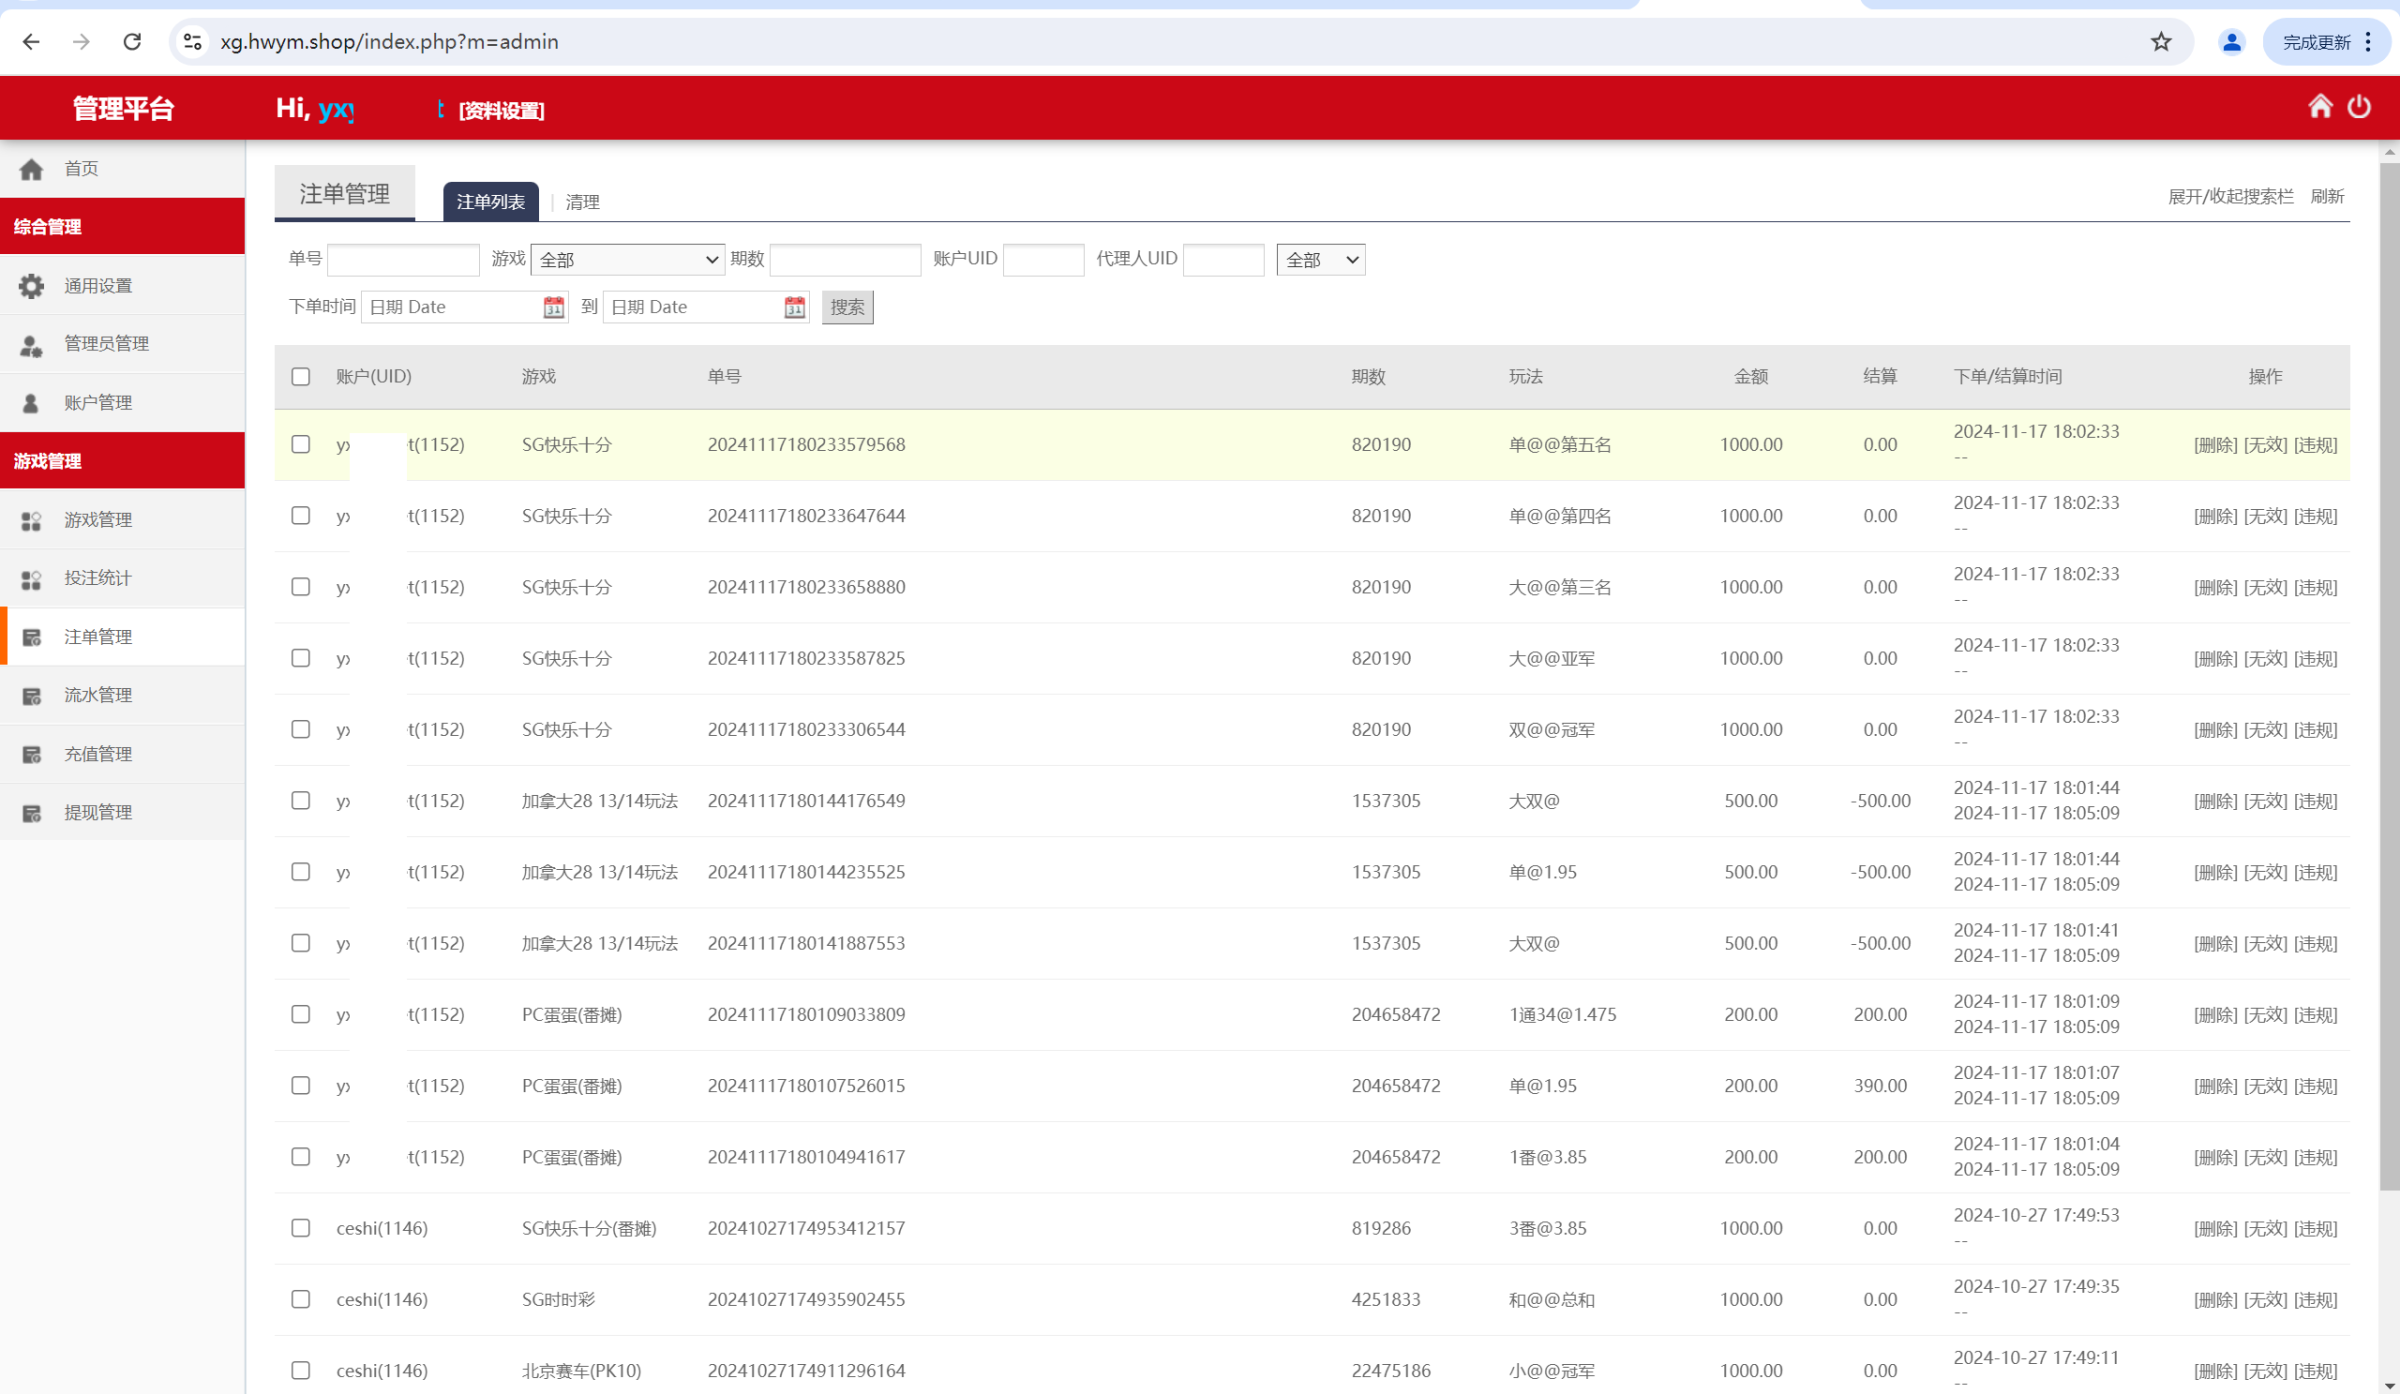Toggle the select-all checkbox in table header

click(x=300, y=377)
